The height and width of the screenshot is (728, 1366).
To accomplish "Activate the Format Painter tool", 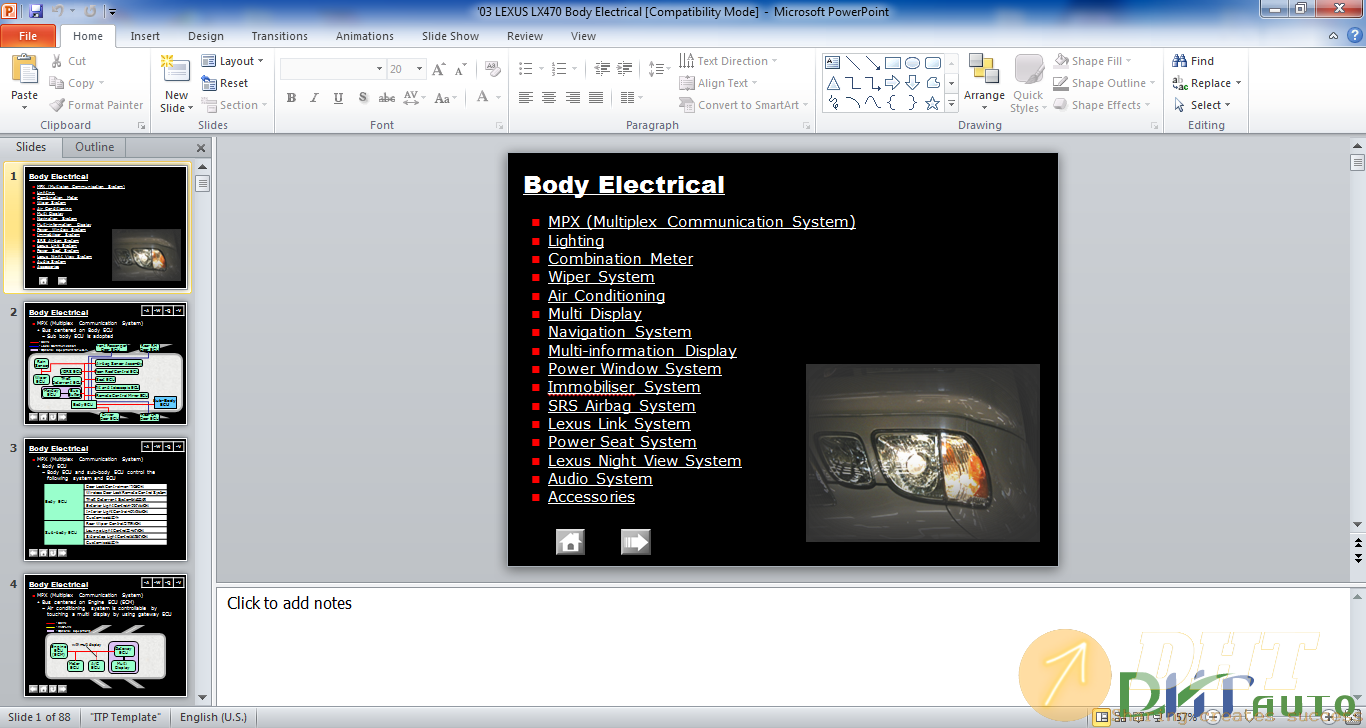I will [x=96, y=105].
